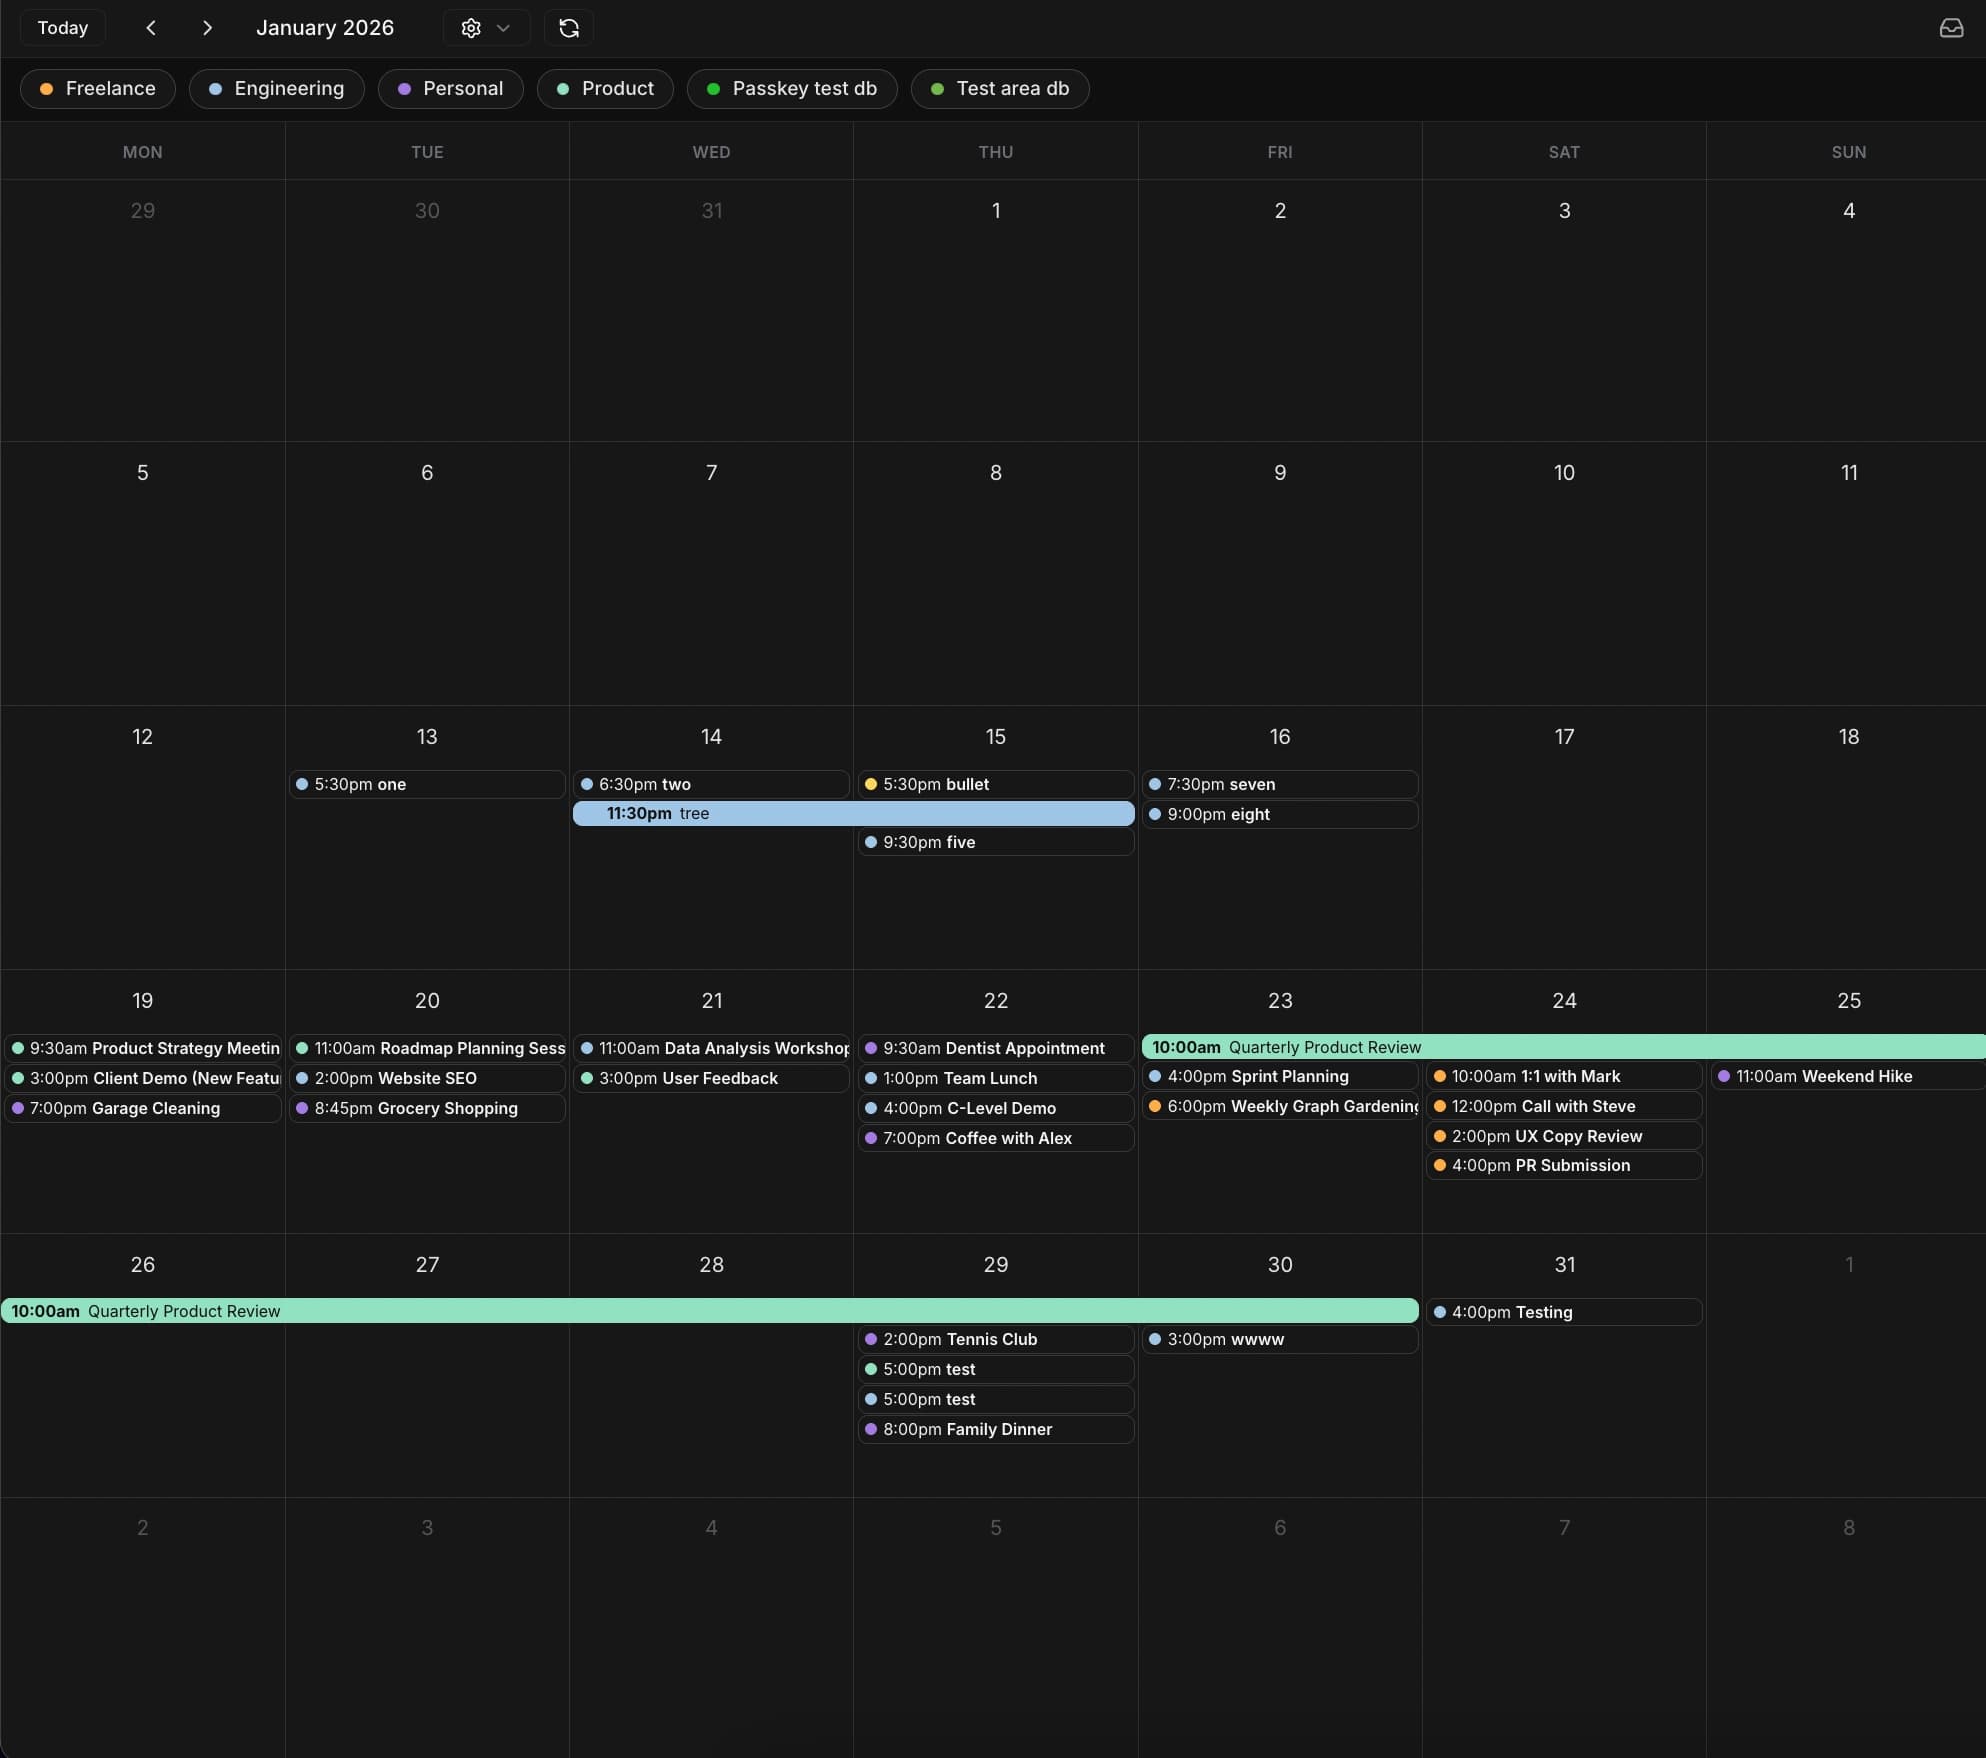Toggle the Personal calendar filter
Viewport: 1986px width, 1758px height.
click(x=450, y=89)
